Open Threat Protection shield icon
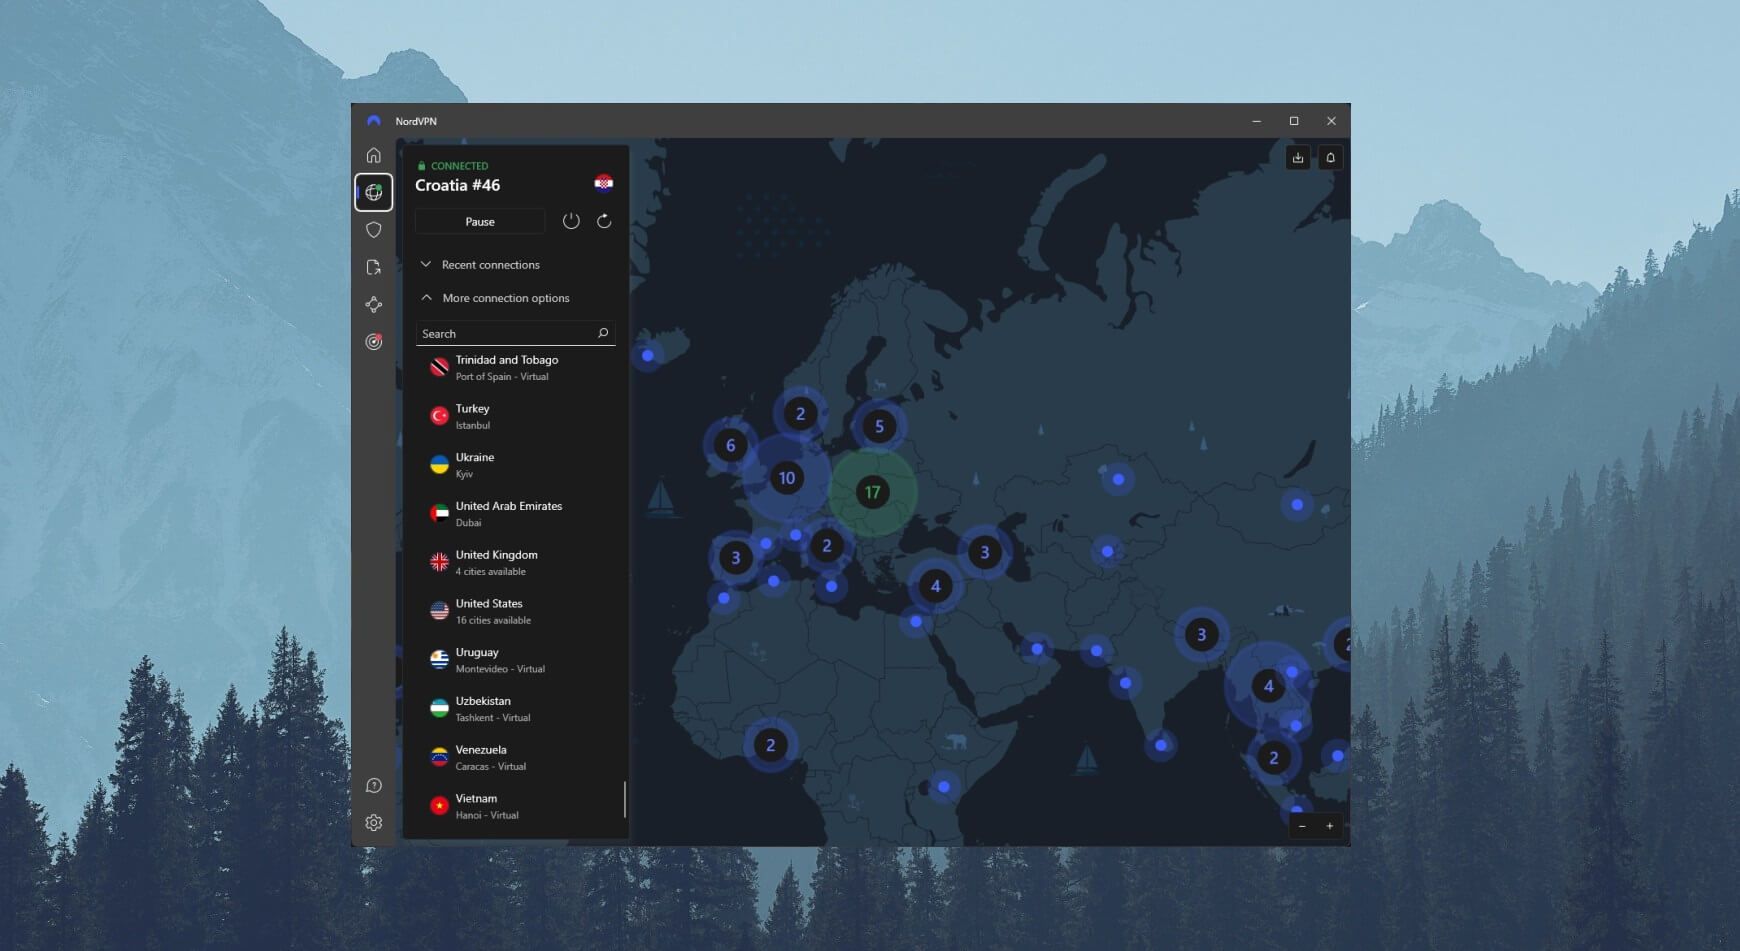Image resolution: width=1740 pixels, height=951 pixels. 373,230
